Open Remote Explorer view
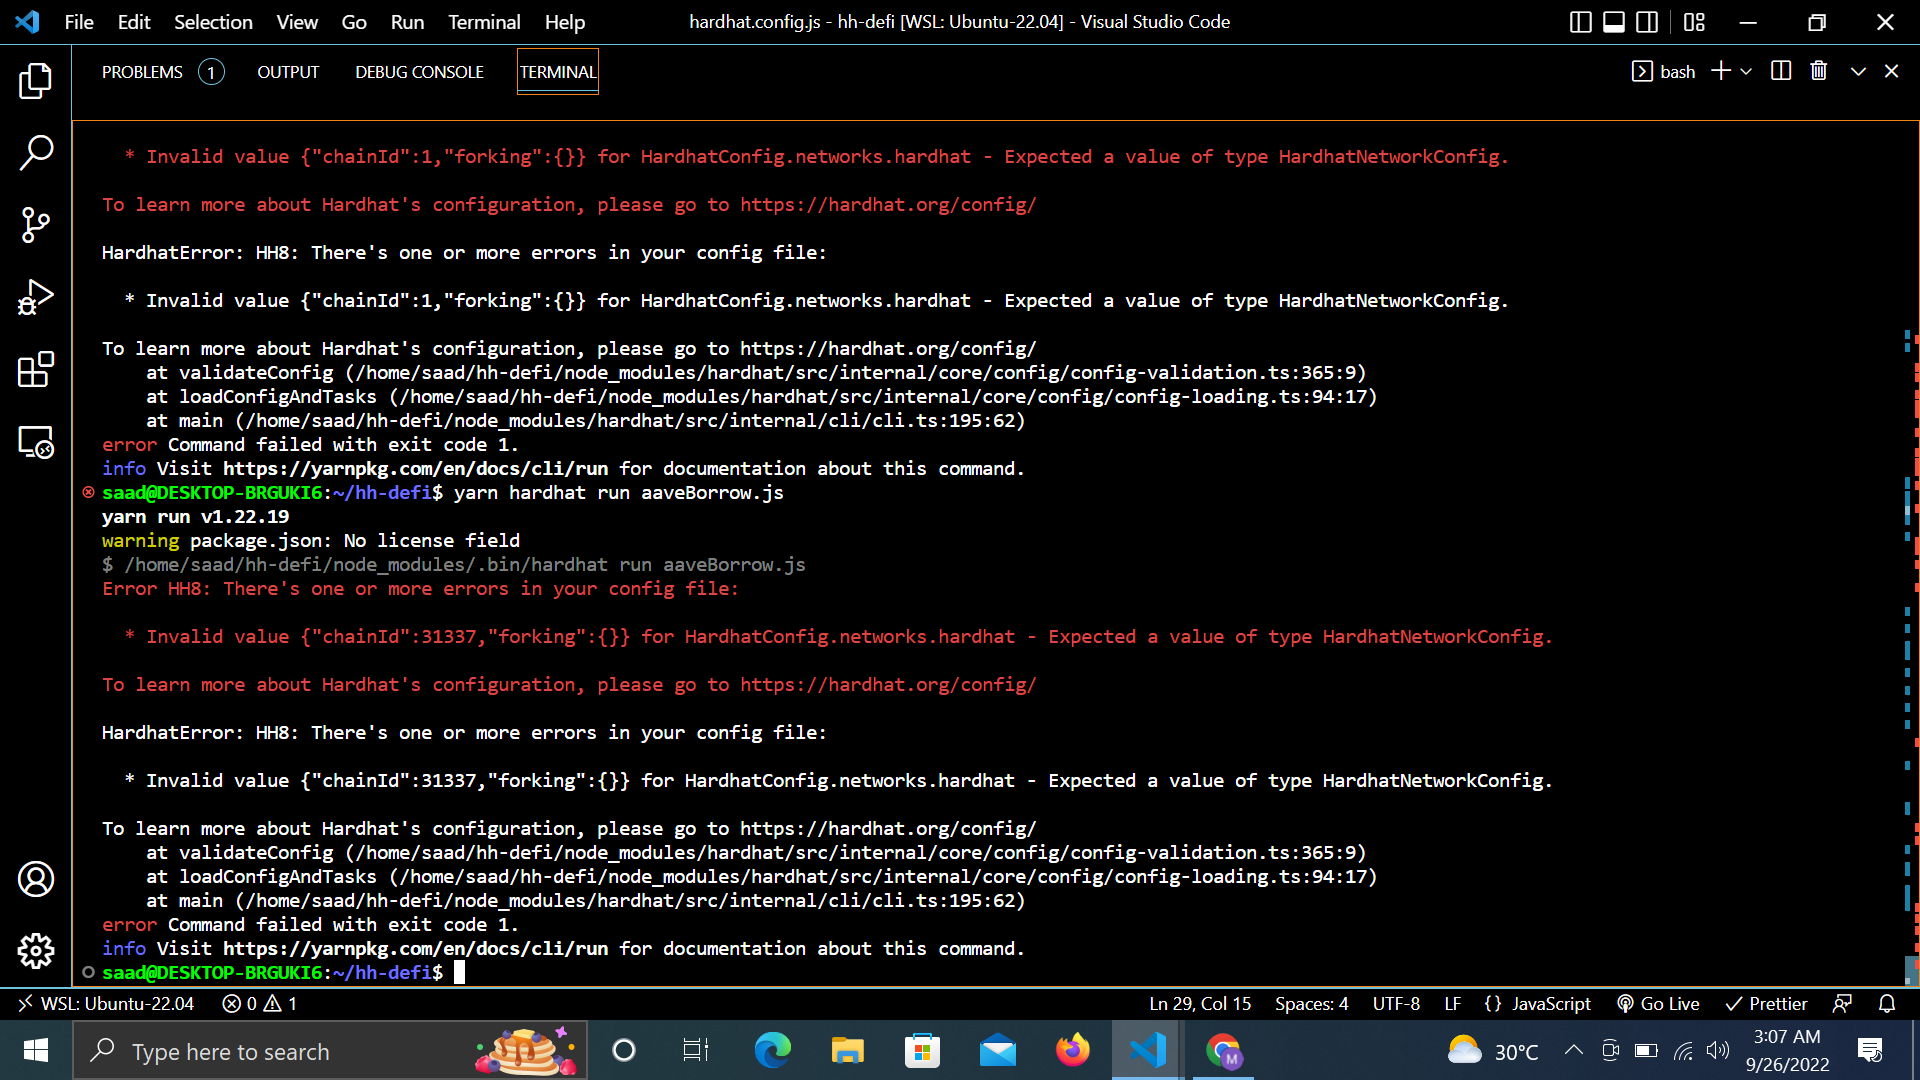This screenshot has height=1080, width=1920. (x=36, y=442)
